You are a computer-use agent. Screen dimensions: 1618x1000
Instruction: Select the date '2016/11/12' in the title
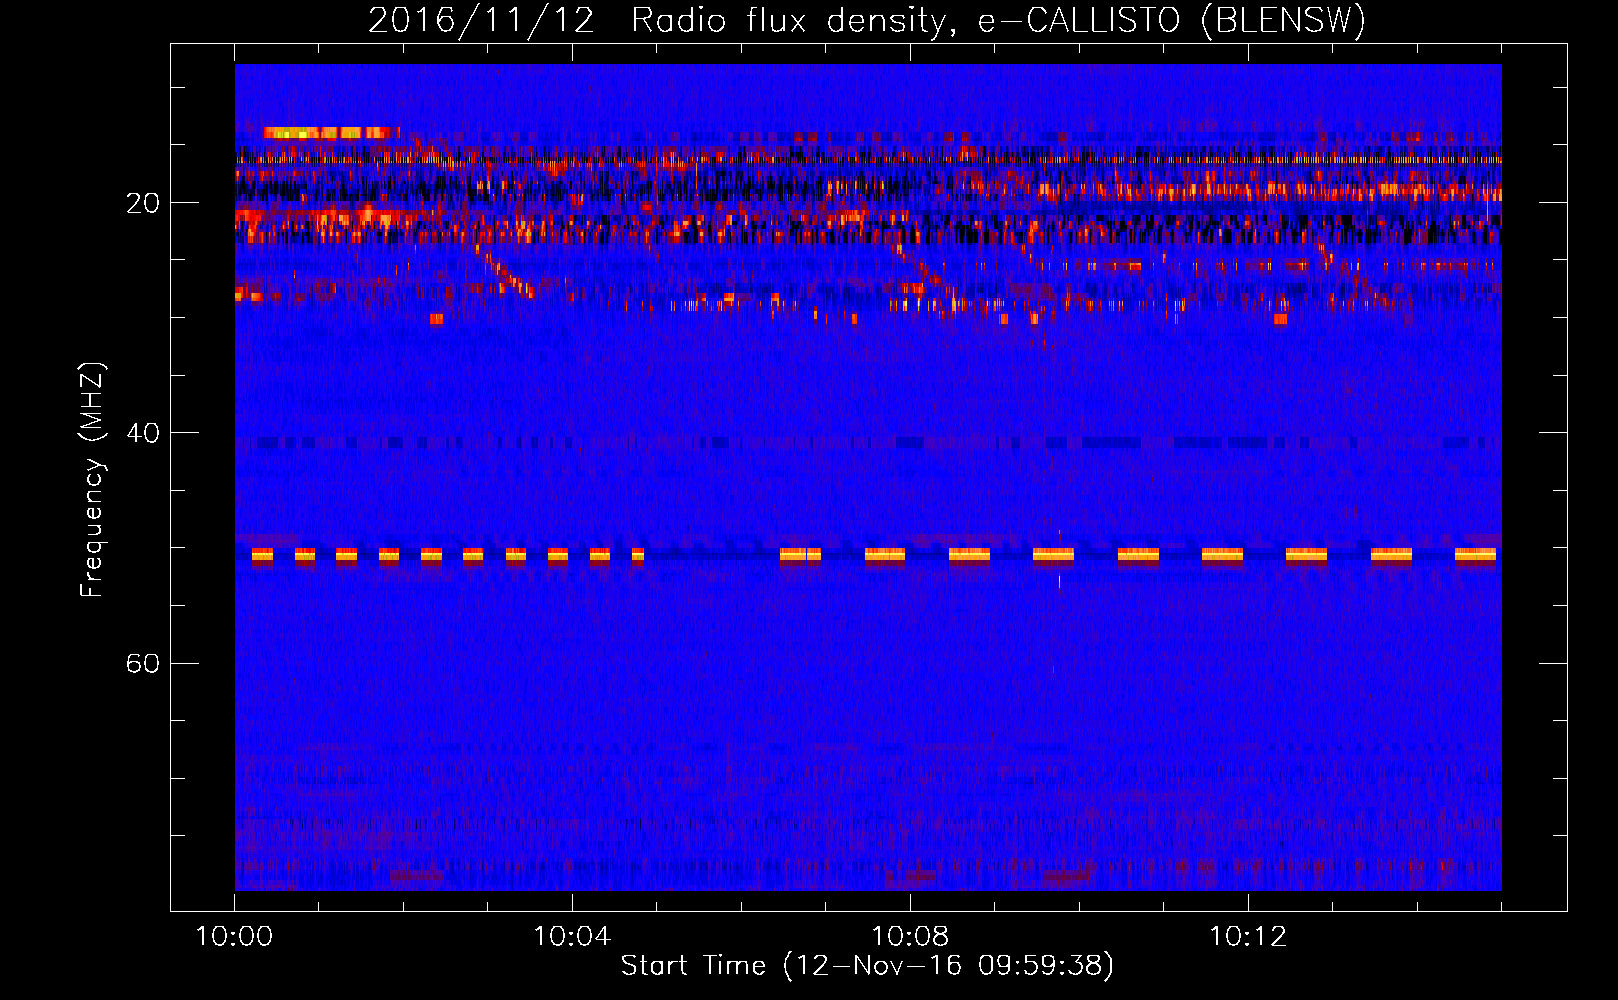click(481, 20)
